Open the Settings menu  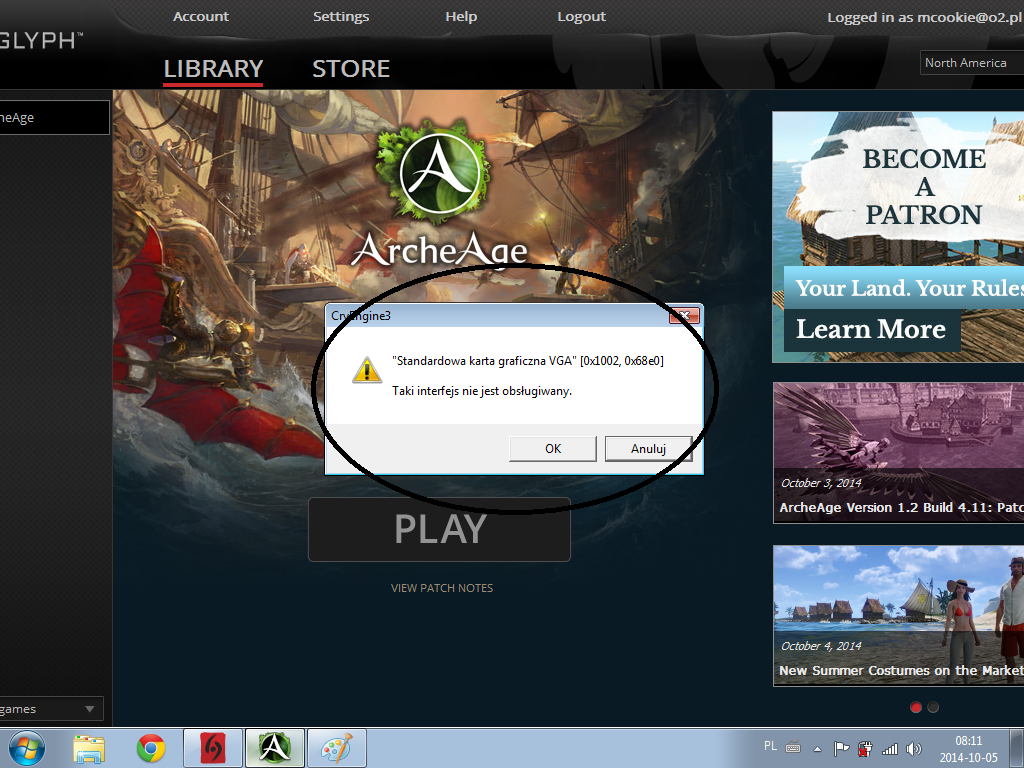click(341, 16)
